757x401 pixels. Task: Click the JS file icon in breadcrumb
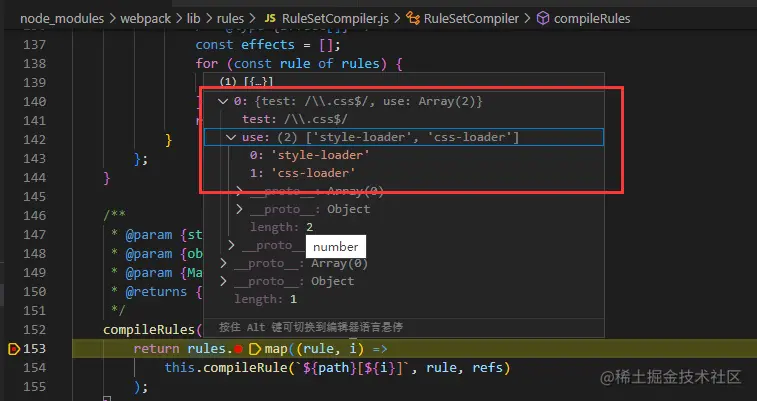tap(270, 18)
